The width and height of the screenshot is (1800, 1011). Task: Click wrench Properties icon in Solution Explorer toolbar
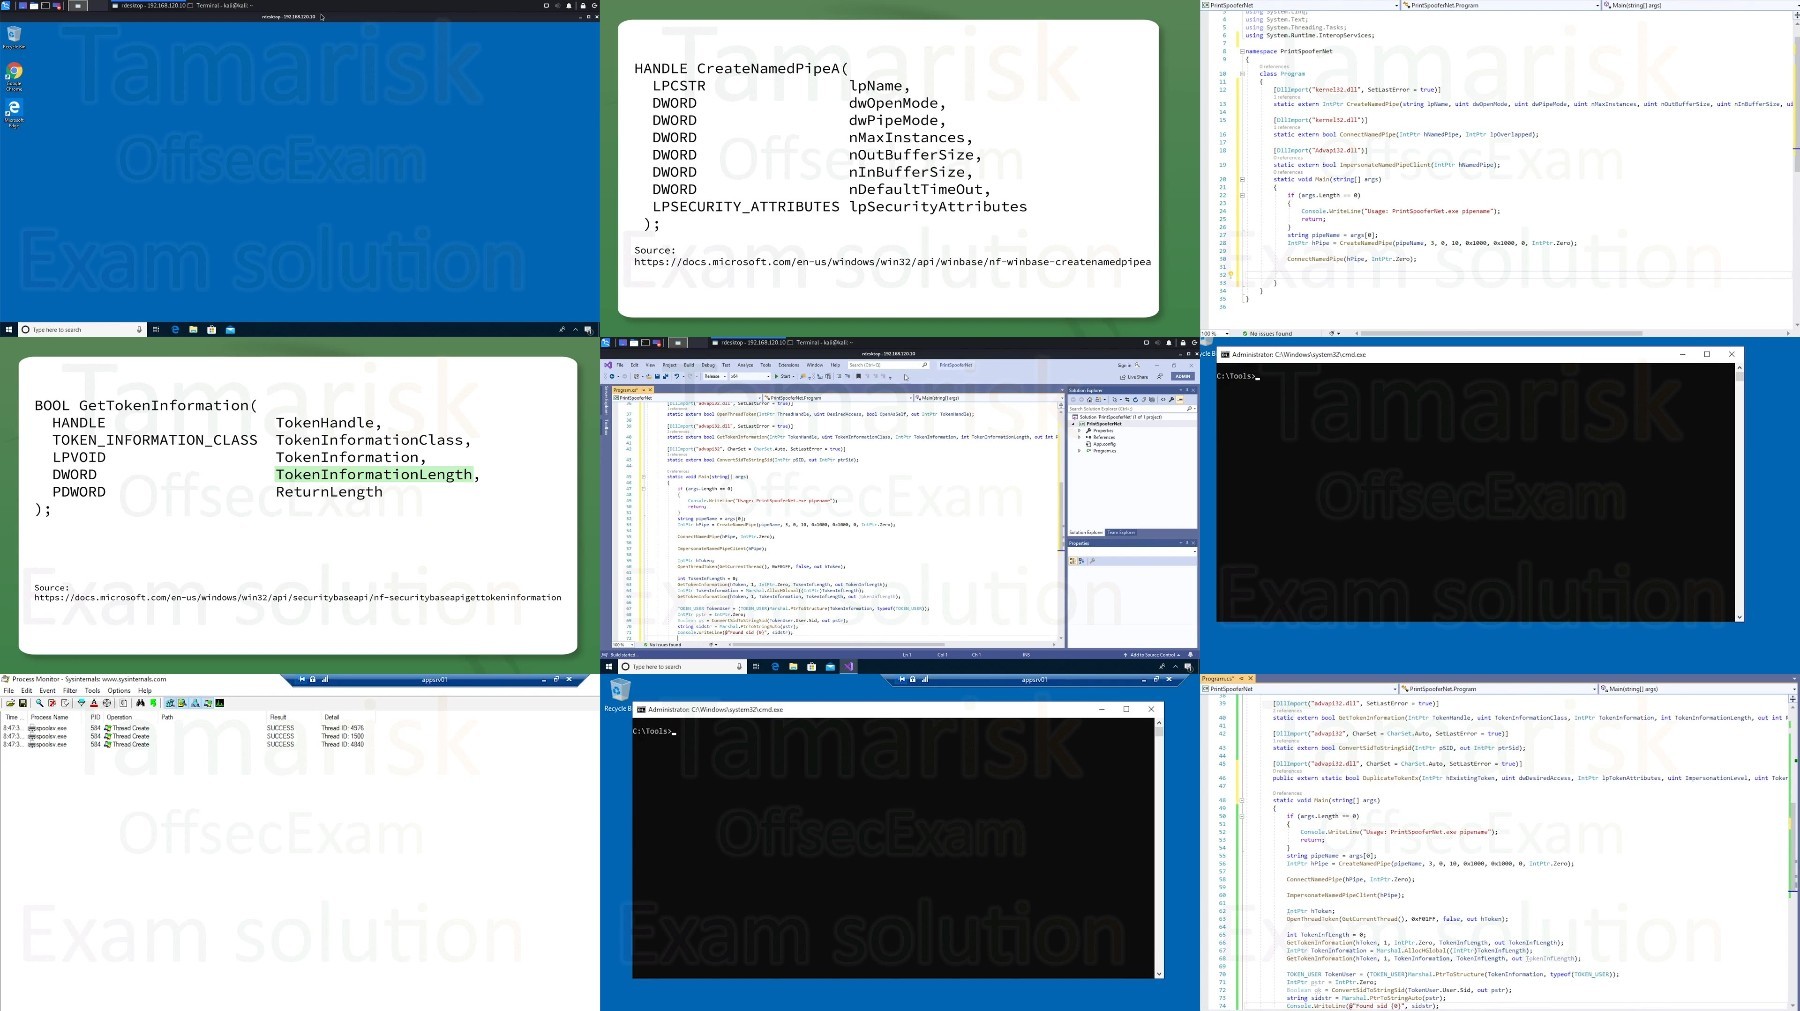point(1171,400)
